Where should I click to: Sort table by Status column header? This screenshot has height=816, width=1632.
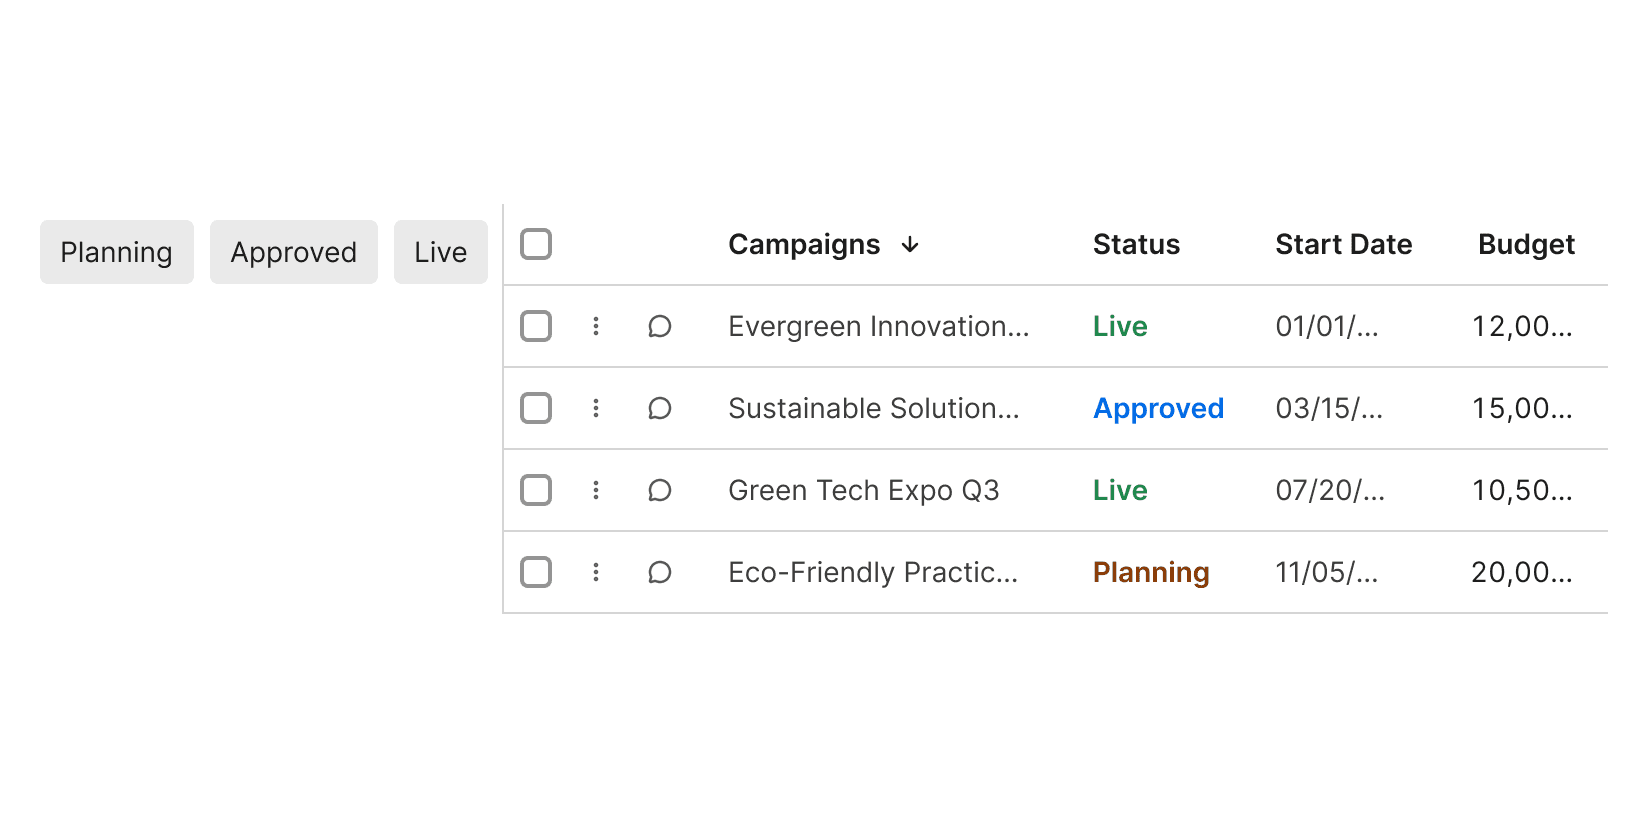(x=1136, y=244)
